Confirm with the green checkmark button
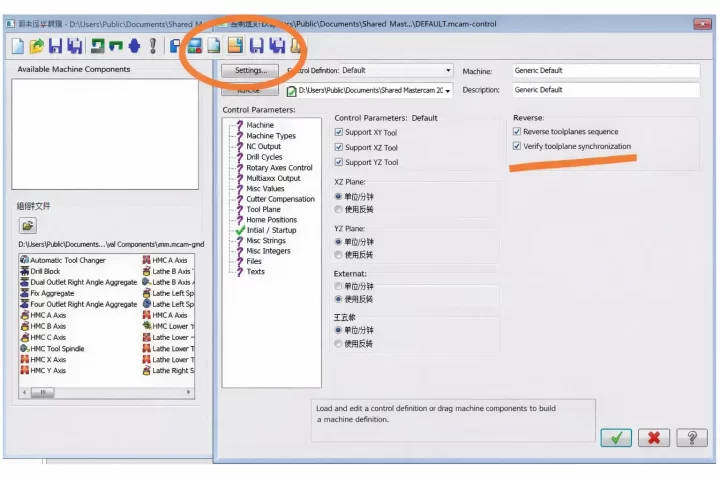The width and height of the screenshot is (720, 480). coord(616,438)
